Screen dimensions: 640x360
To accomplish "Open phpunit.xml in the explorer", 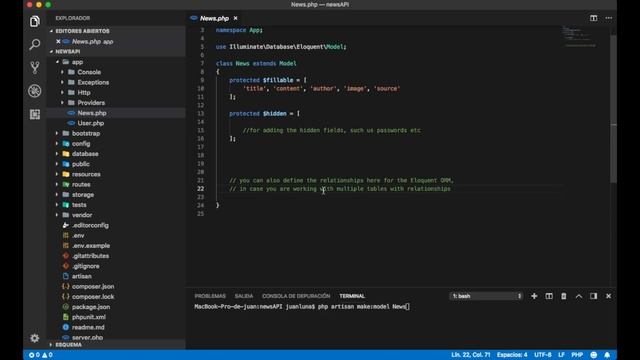I will coord(89,317).
